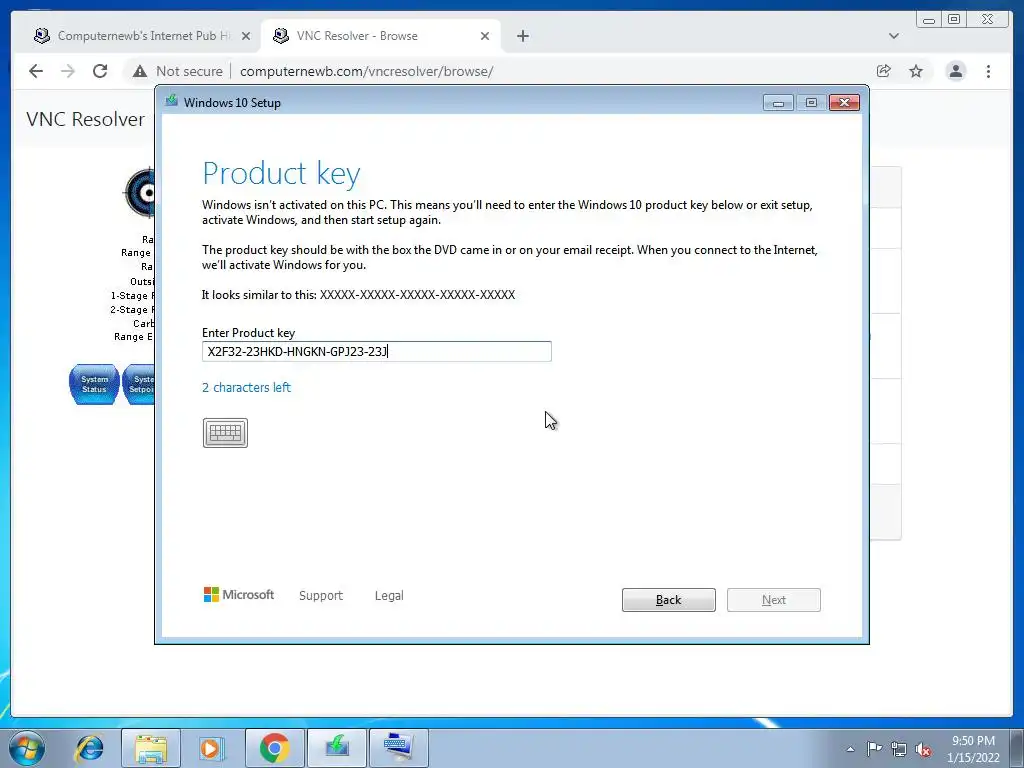Click the Microsoft logo
1024x768 pixels.
point(239,595)
